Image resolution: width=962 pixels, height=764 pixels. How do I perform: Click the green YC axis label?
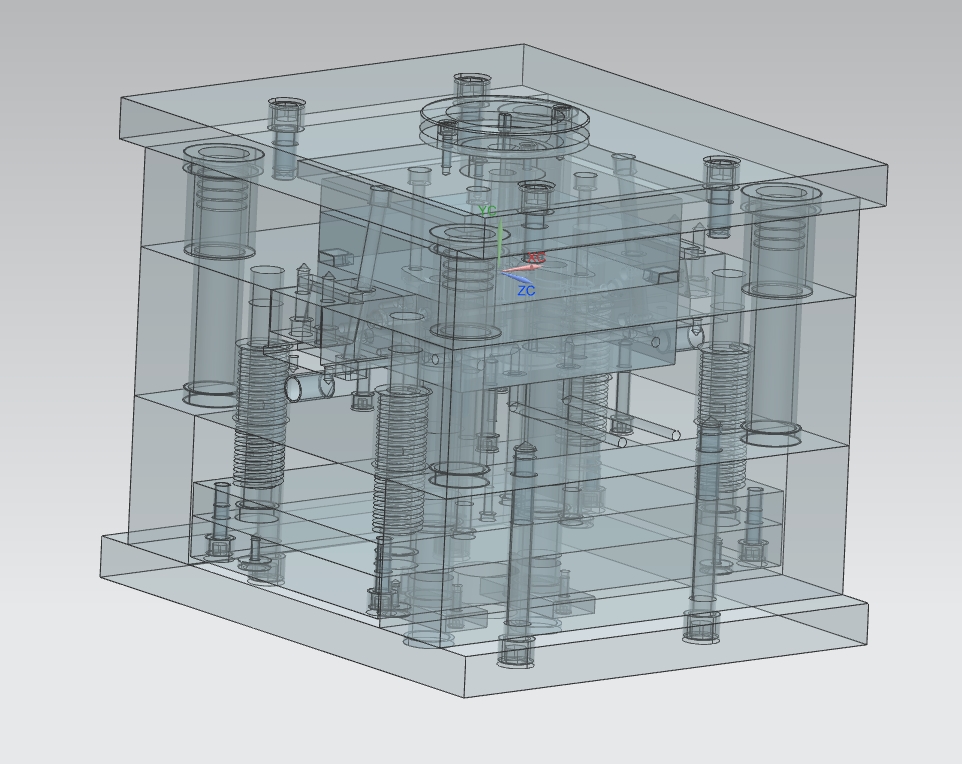(488, 211)
